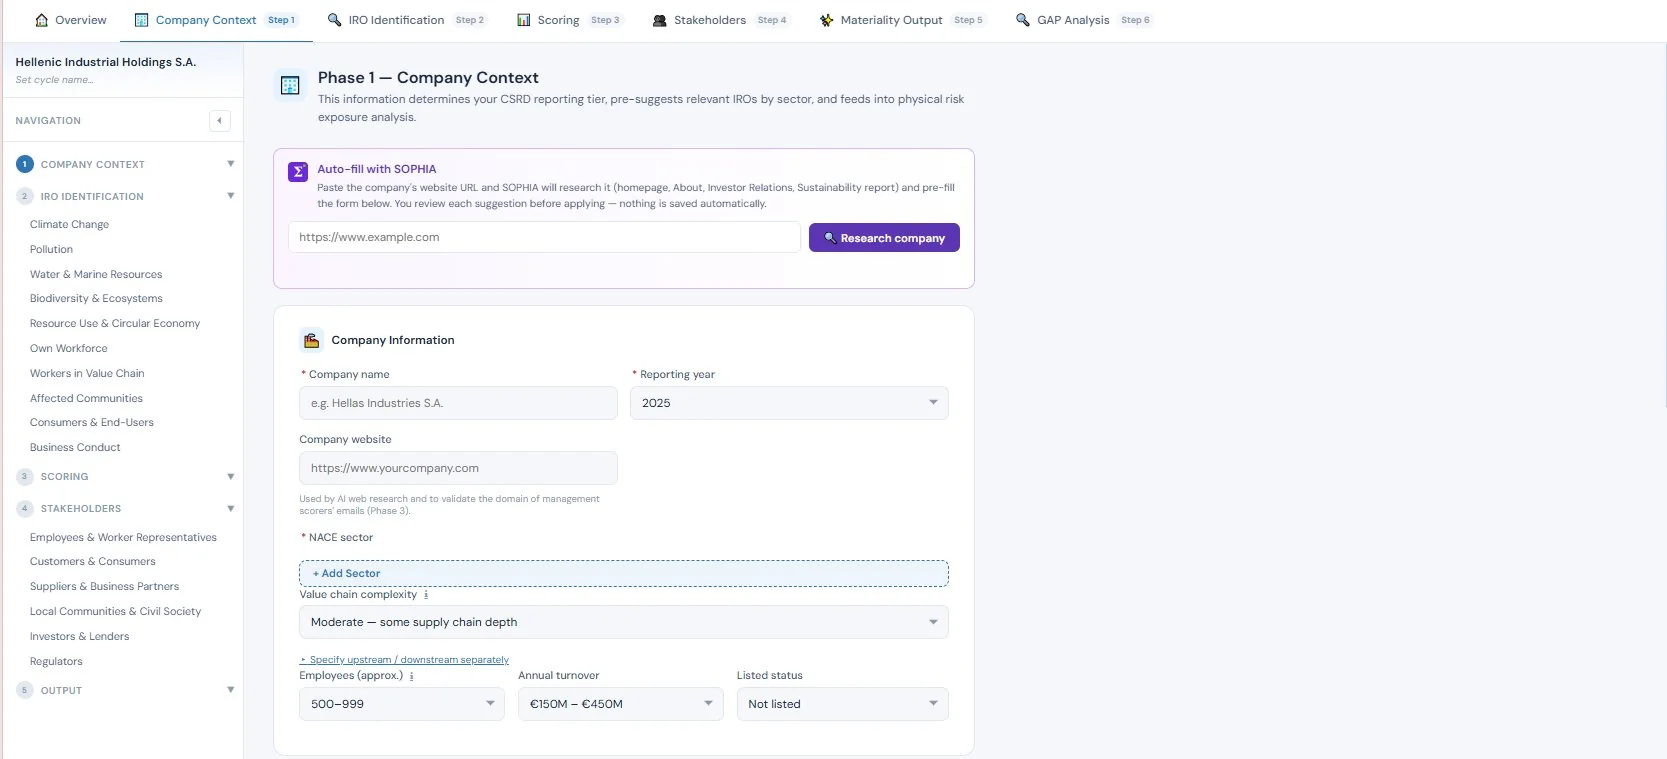This screenshot has width=1667, height=759.
Task: Select Regulators in navigation
Action: (x=56, y=662)
